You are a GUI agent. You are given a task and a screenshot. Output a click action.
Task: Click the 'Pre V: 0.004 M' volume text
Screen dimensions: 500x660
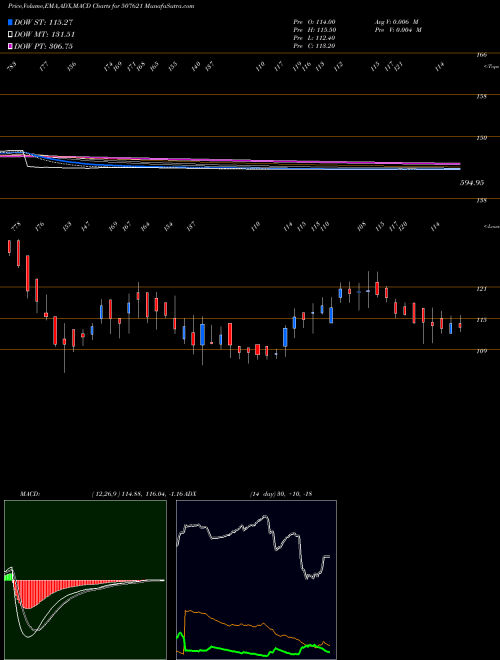398,30
